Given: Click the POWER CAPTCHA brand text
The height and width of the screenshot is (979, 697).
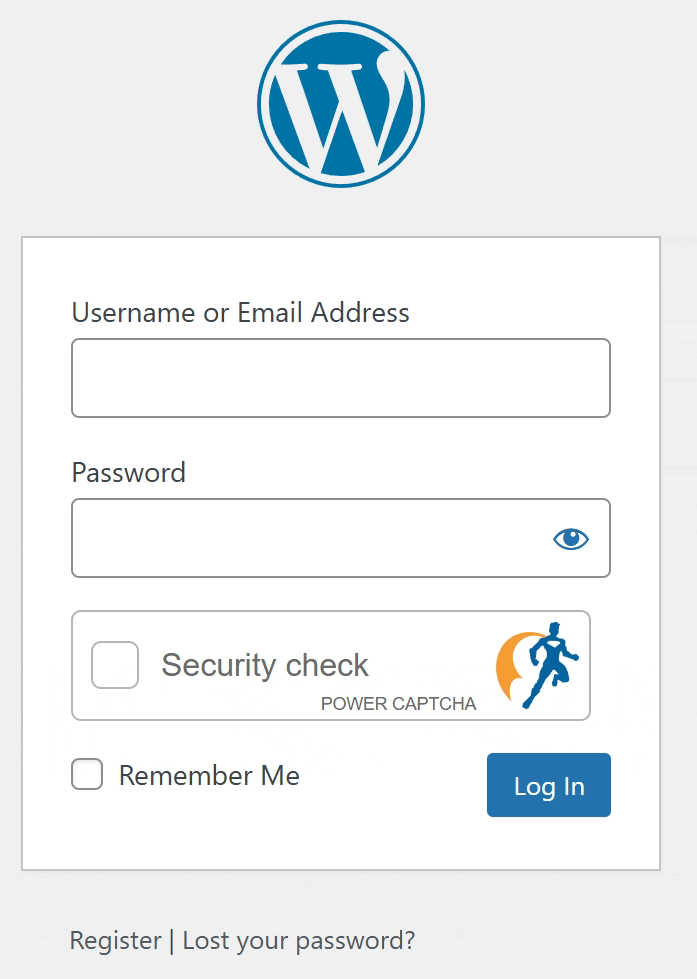Looking at the screenshot, I should pos(398,704).
